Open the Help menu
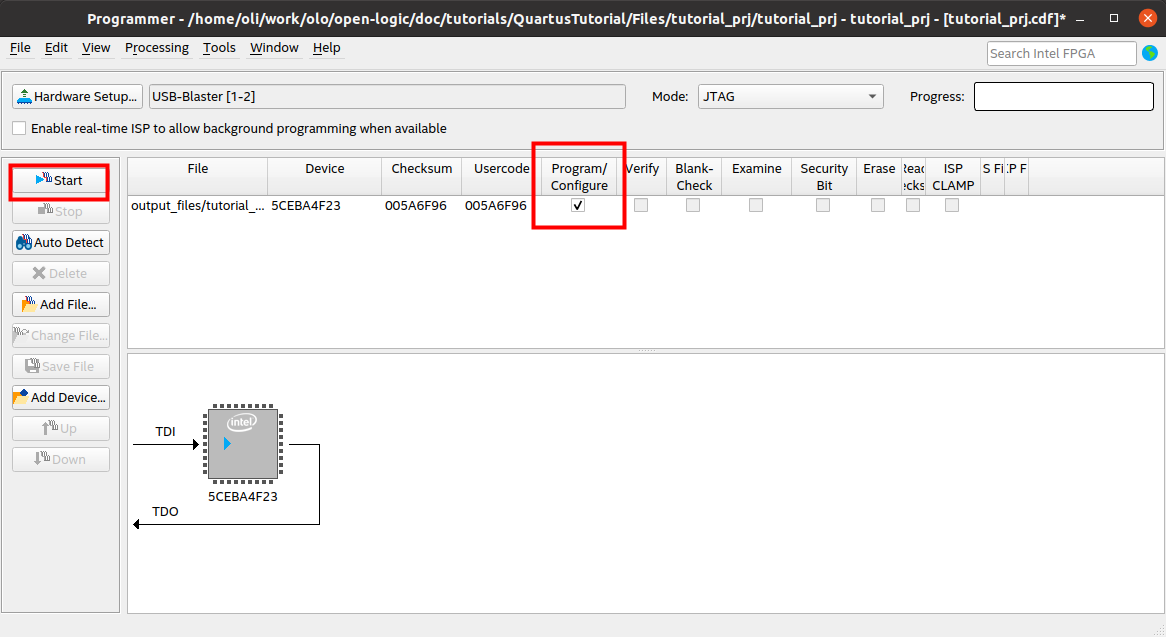This screenshot has width=1166, height=637. (326, 48)
